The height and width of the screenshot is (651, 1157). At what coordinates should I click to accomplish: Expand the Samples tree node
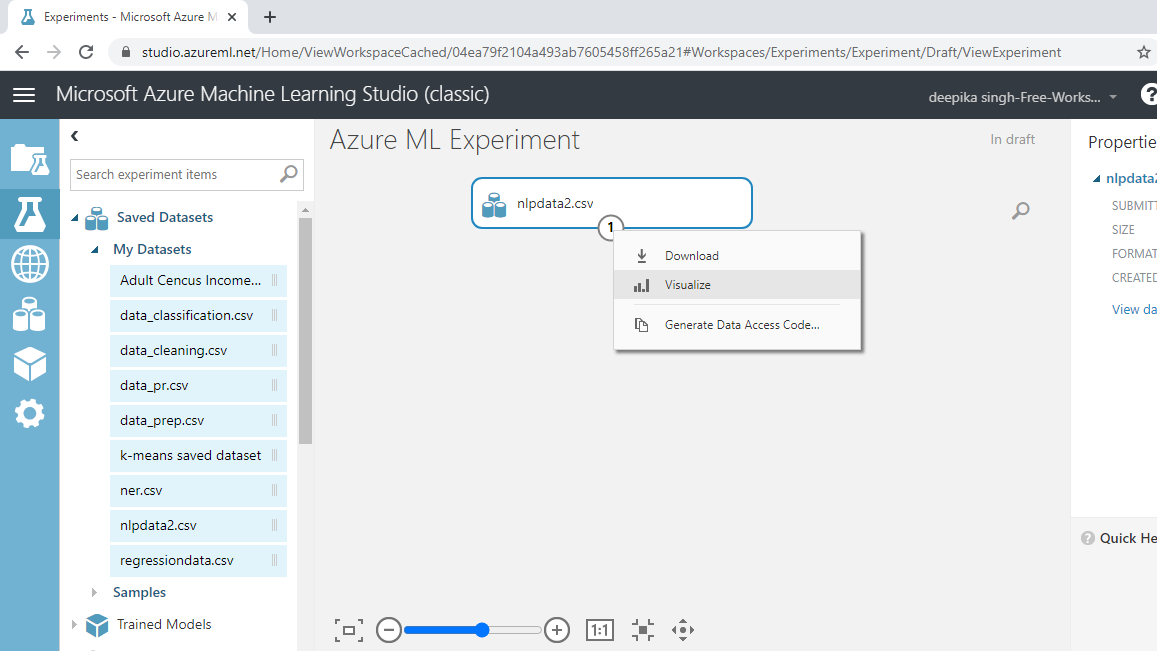[94, 593]
